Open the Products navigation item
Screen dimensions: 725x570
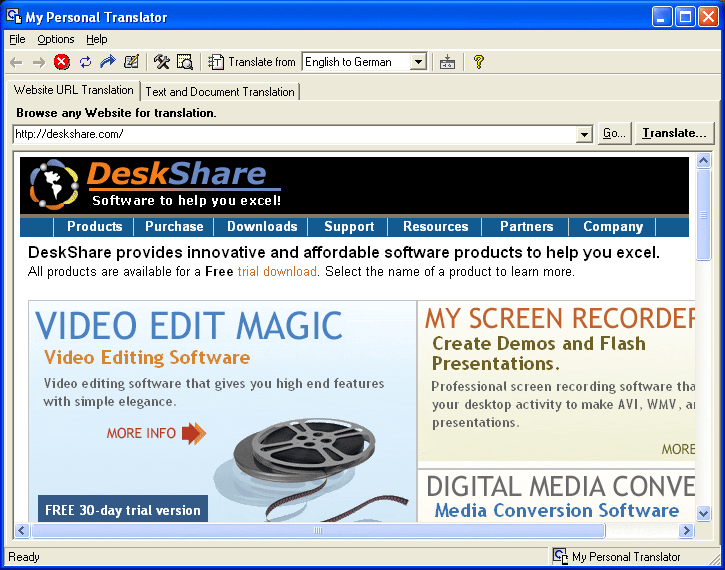click(94, 227)
